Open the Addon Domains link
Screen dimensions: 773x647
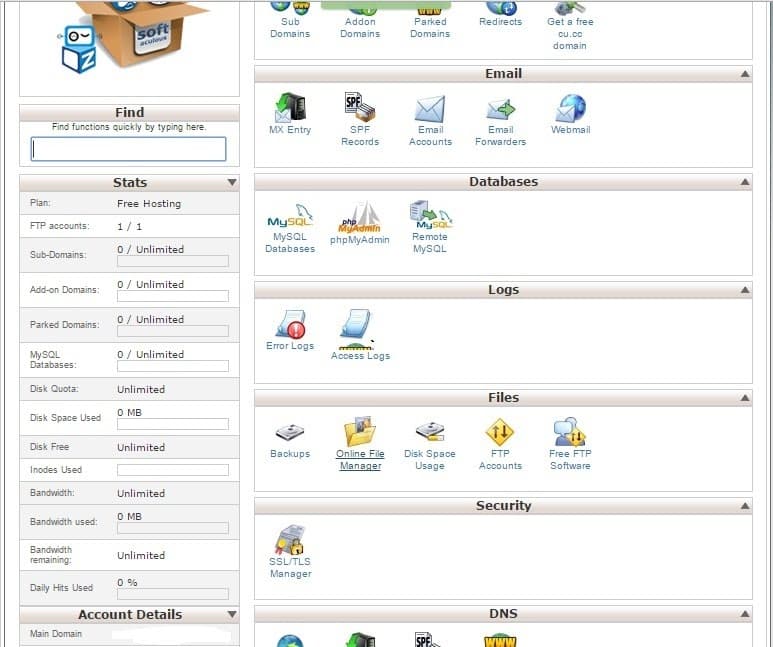[x=360, y=28]
